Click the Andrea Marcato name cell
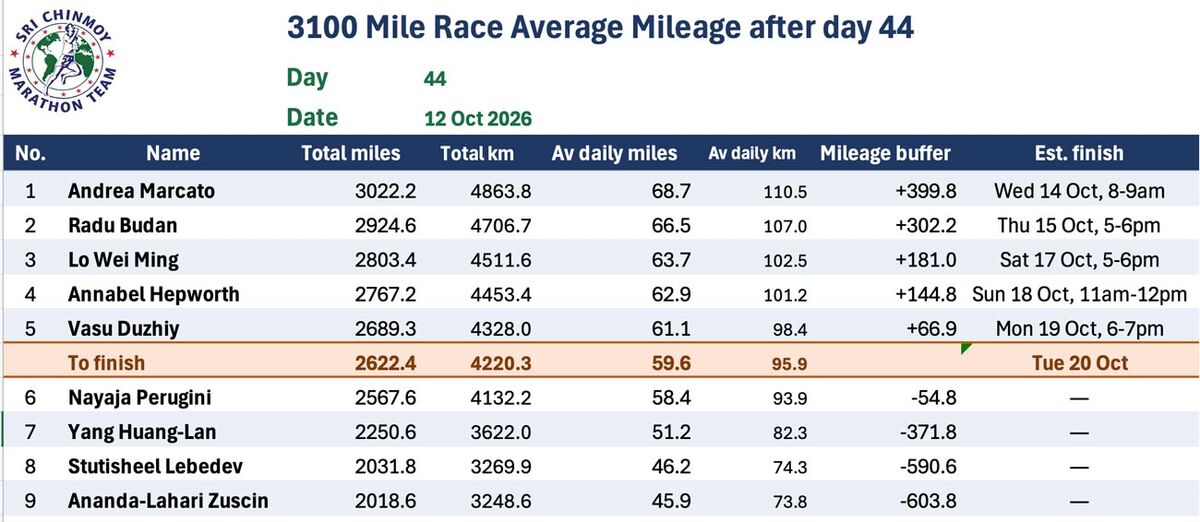The height and width of the screenshot is (522, 1200). click(141, 190)
